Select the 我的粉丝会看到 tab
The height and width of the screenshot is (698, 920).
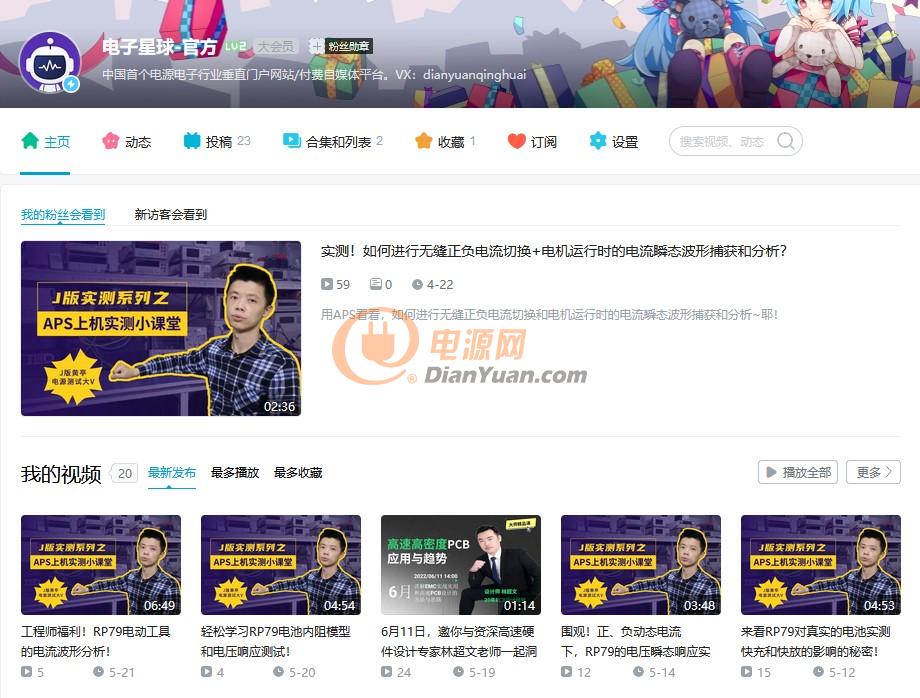[x=63, y=215]
